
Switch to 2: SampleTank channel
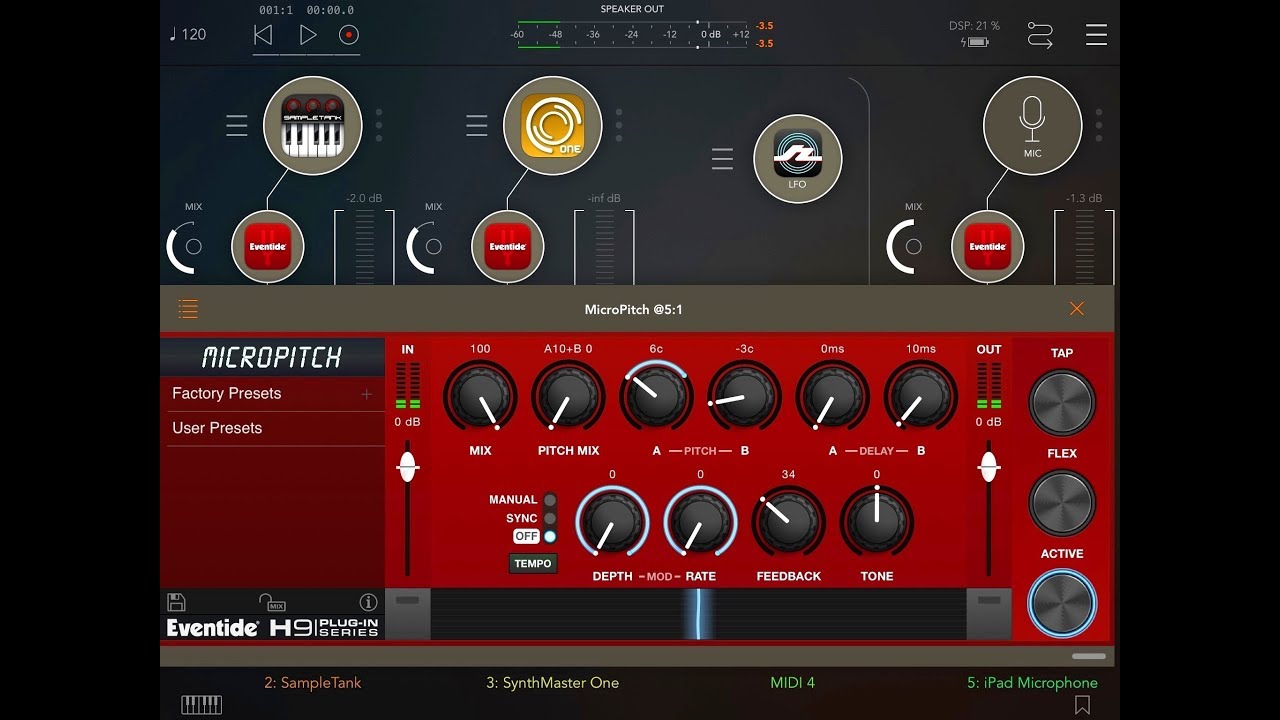click(x=313, y=683)
